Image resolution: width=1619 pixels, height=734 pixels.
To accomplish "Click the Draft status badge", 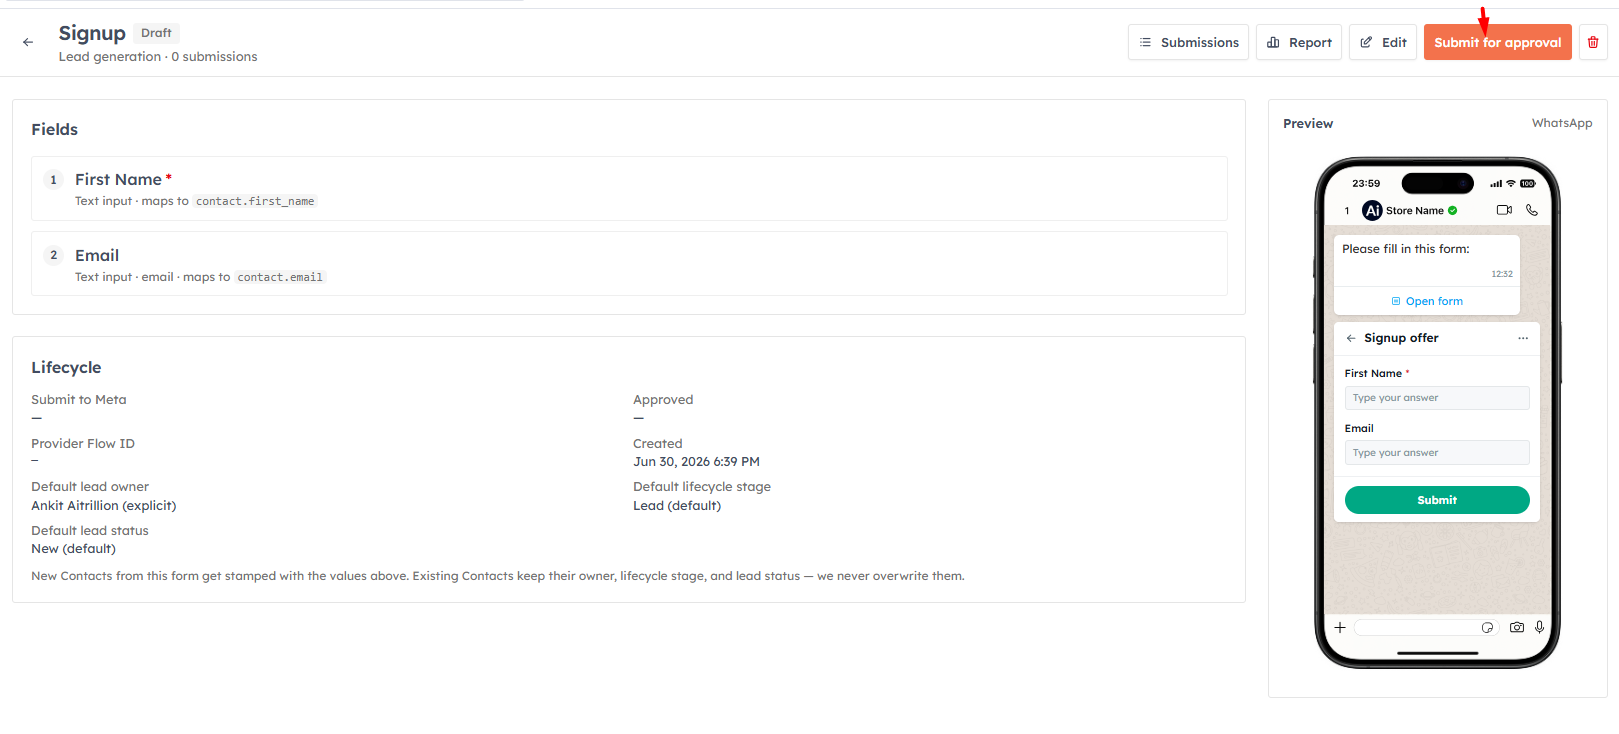I will click(x=156, y=33).
